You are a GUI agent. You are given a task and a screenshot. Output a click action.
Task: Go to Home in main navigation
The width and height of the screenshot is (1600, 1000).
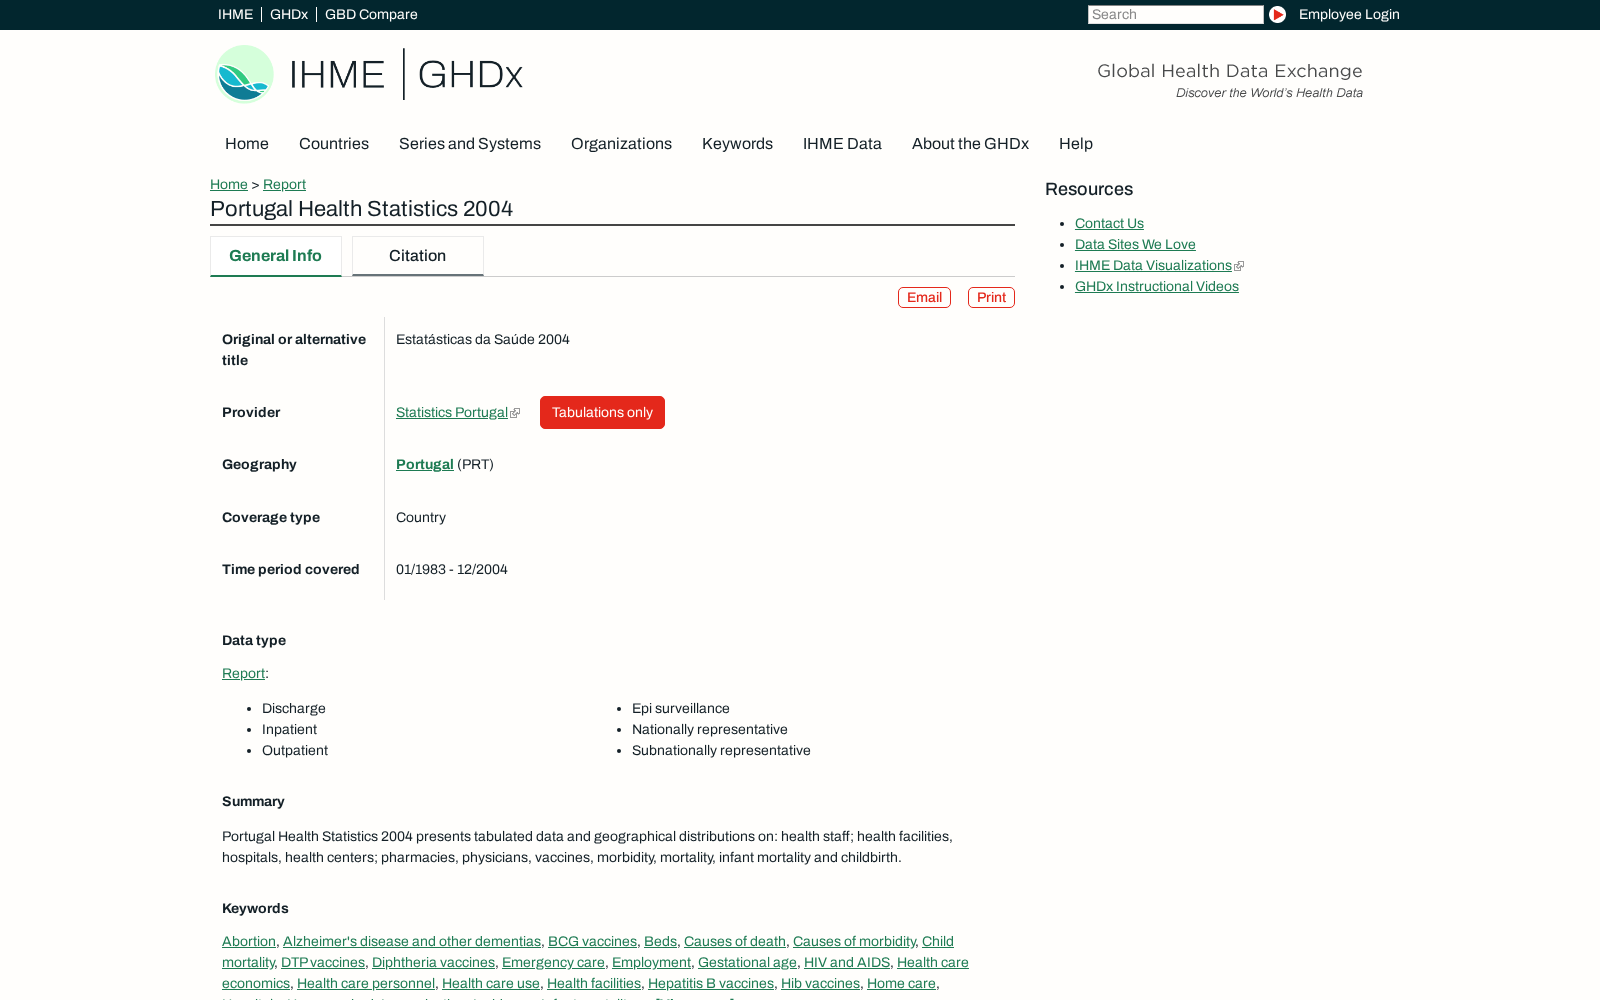coord(247,144)
